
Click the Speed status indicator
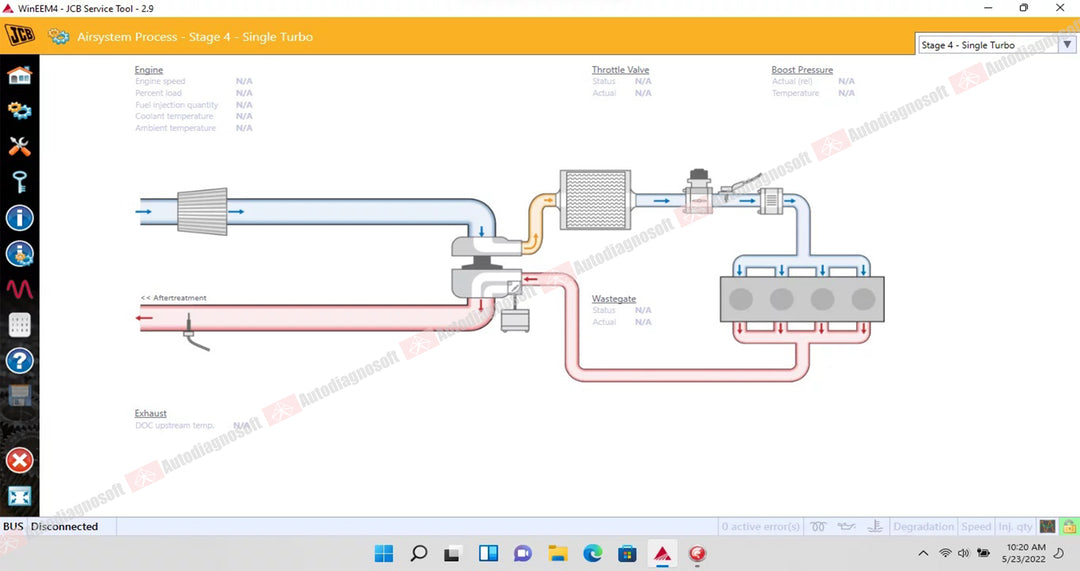click(x=976, y=527)
